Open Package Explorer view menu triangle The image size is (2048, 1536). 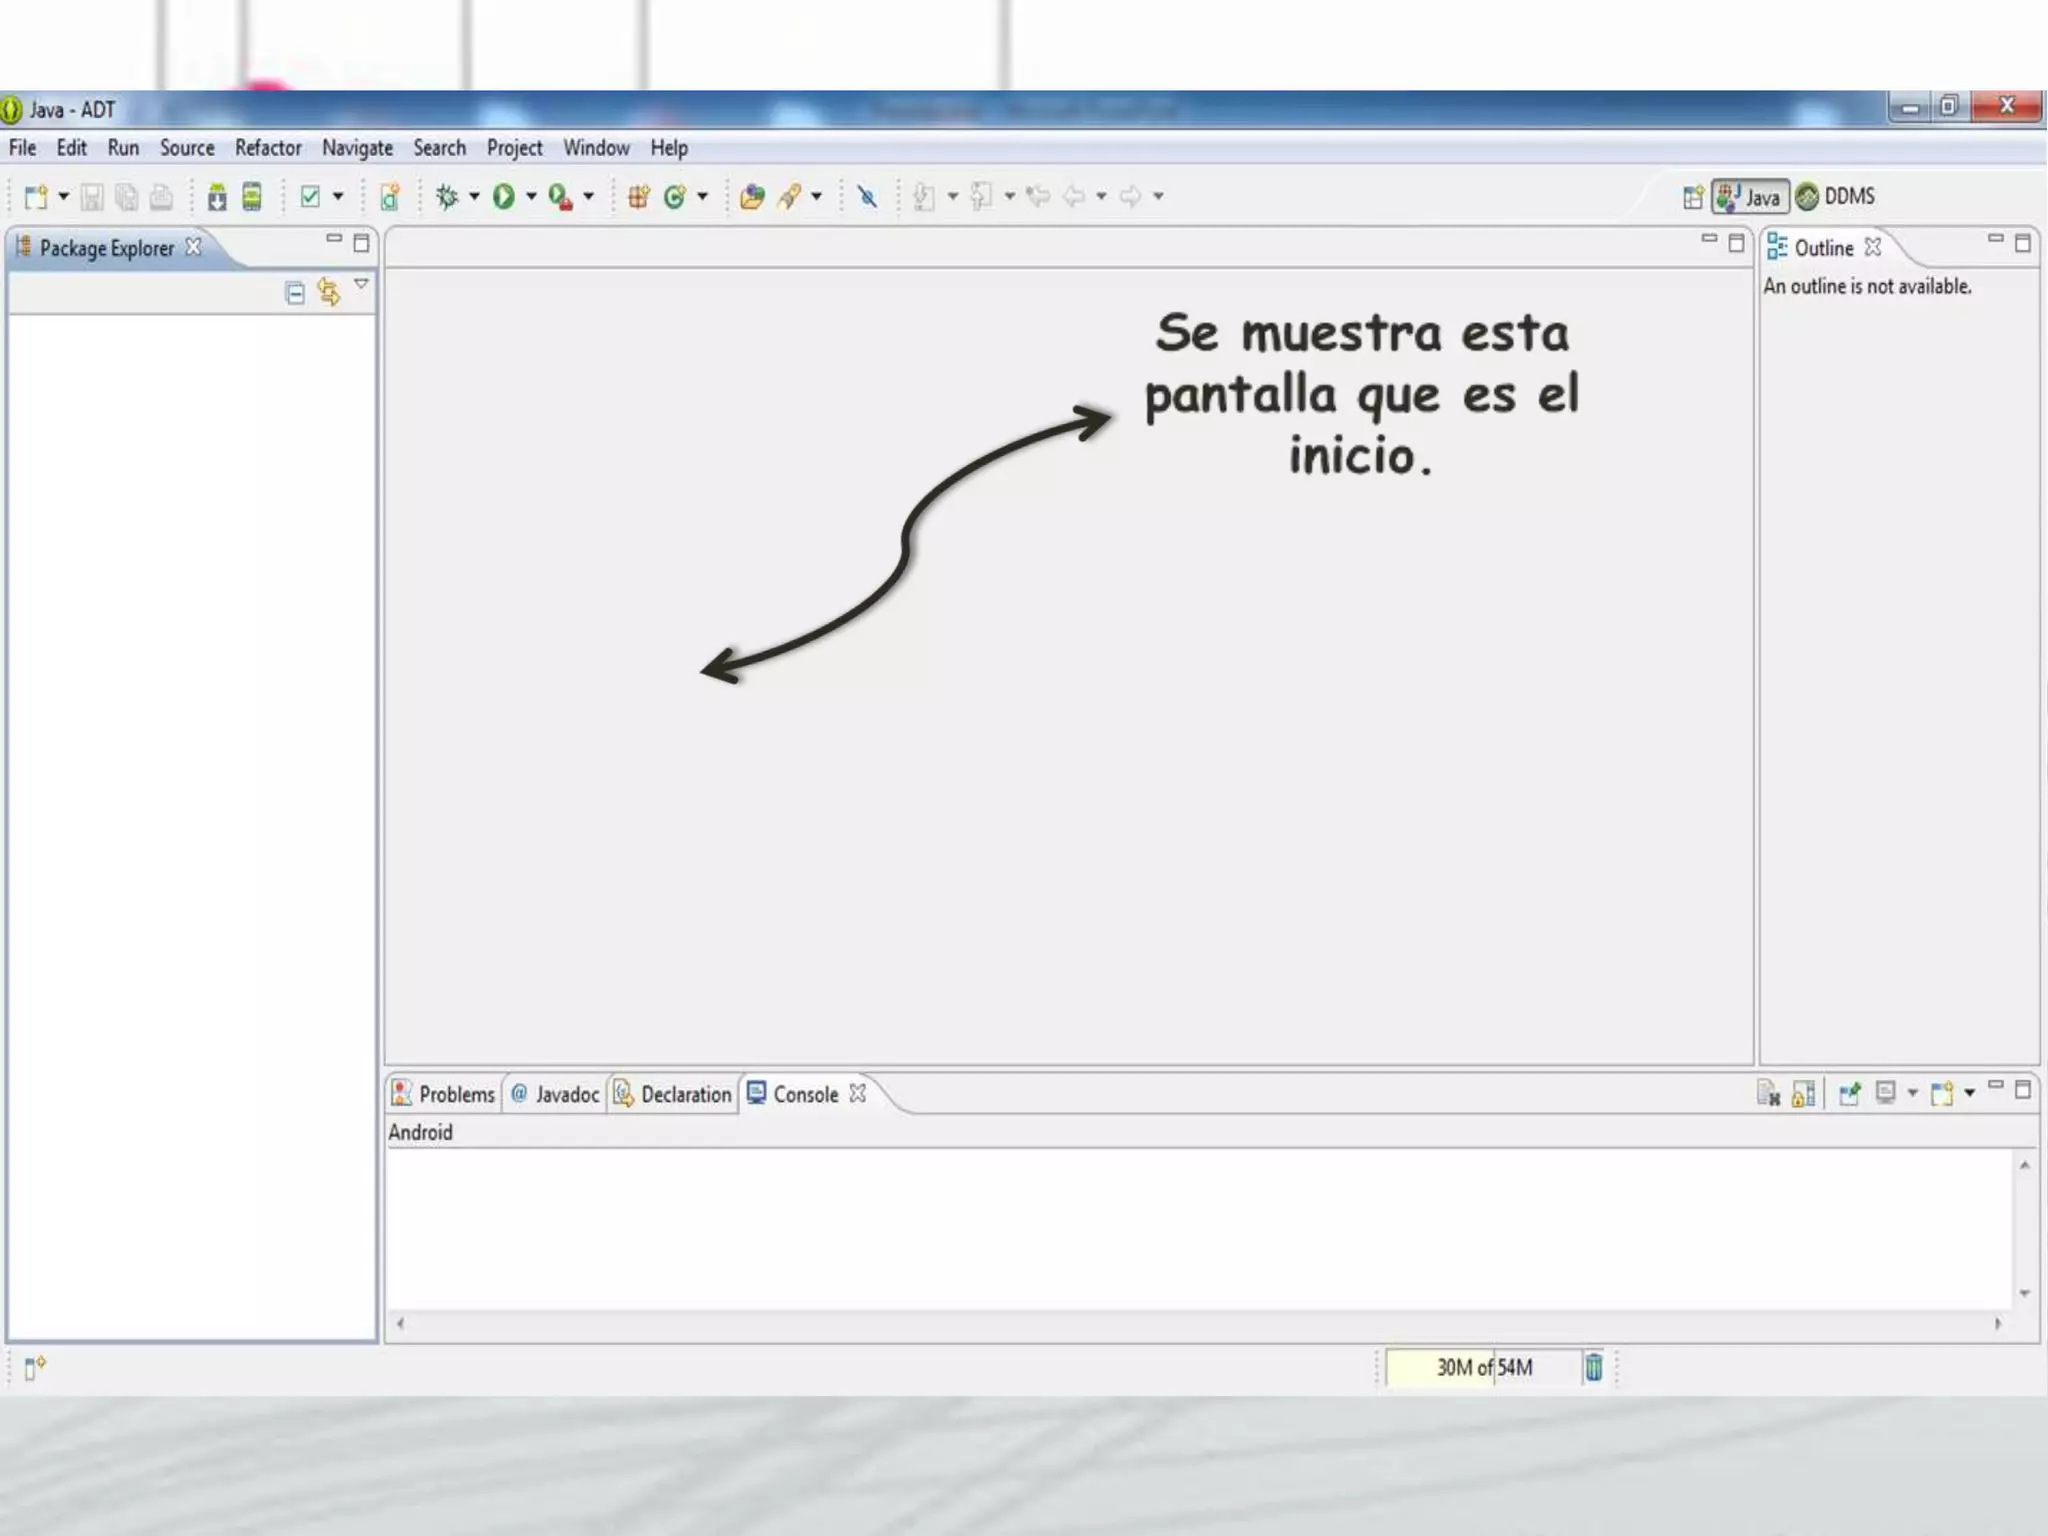coord(361,285)
